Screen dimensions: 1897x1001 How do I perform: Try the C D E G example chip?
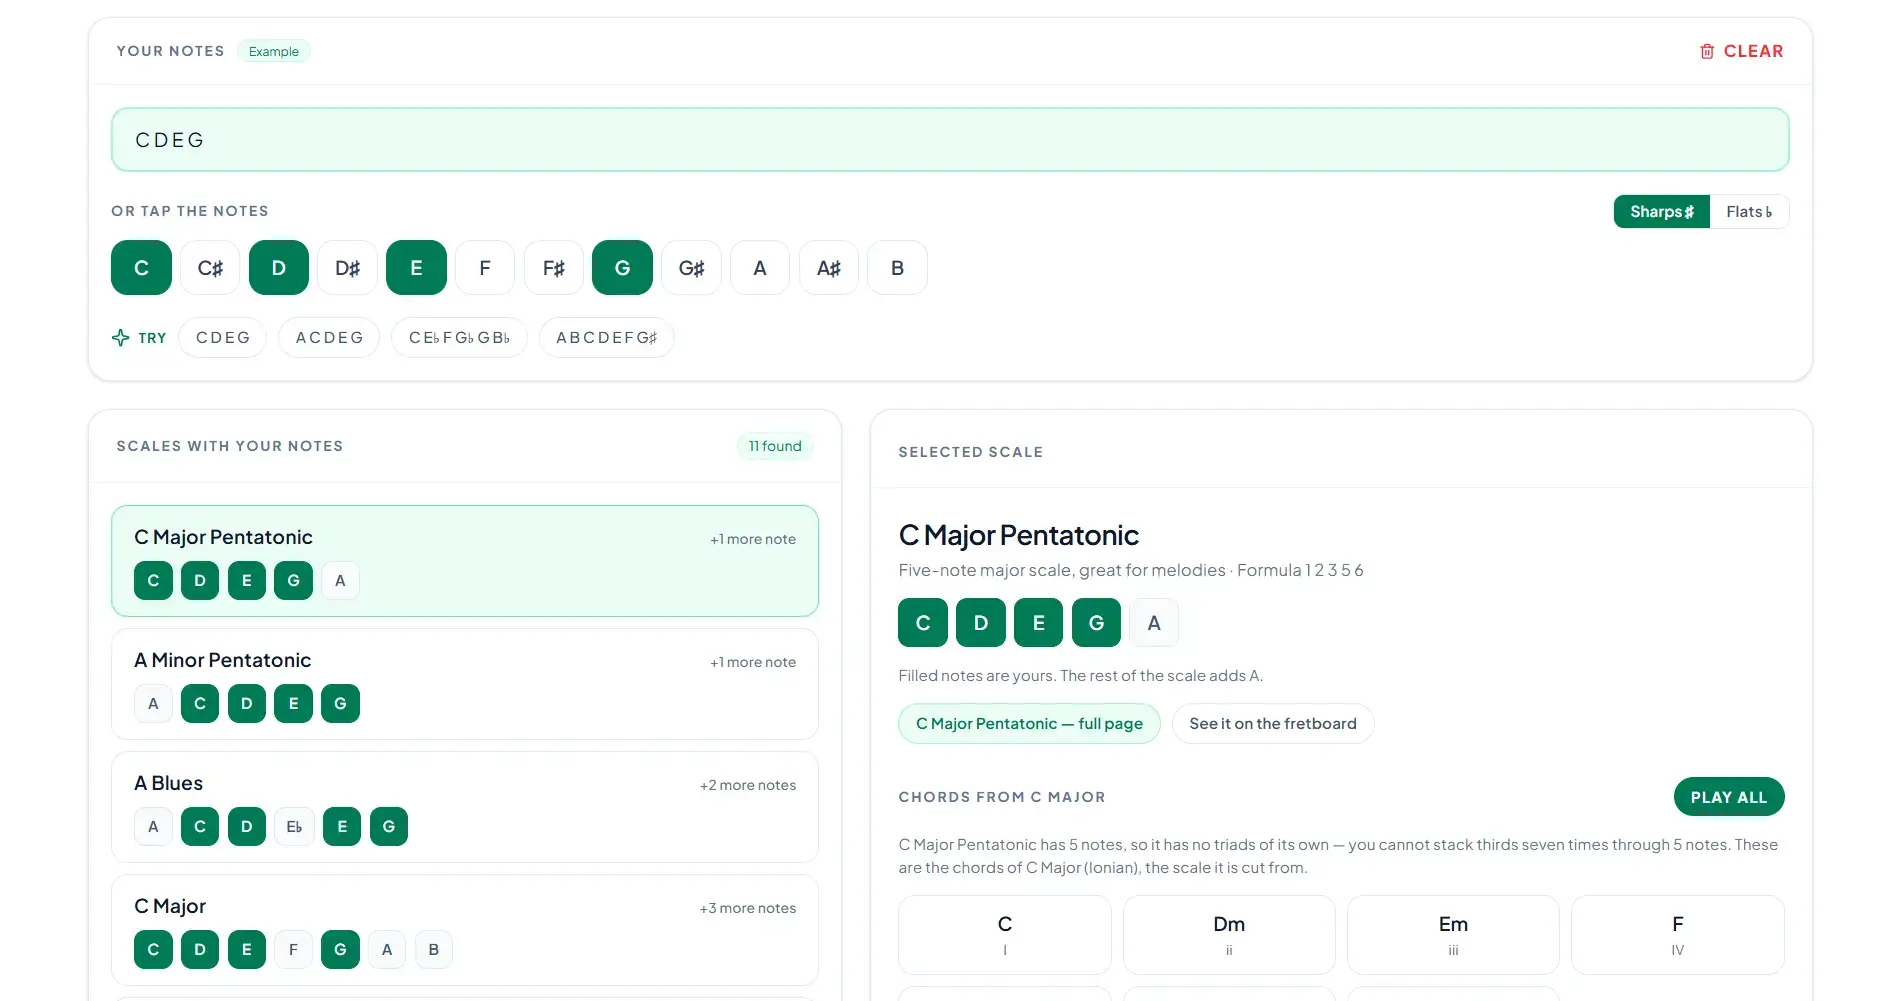[223, 338]
